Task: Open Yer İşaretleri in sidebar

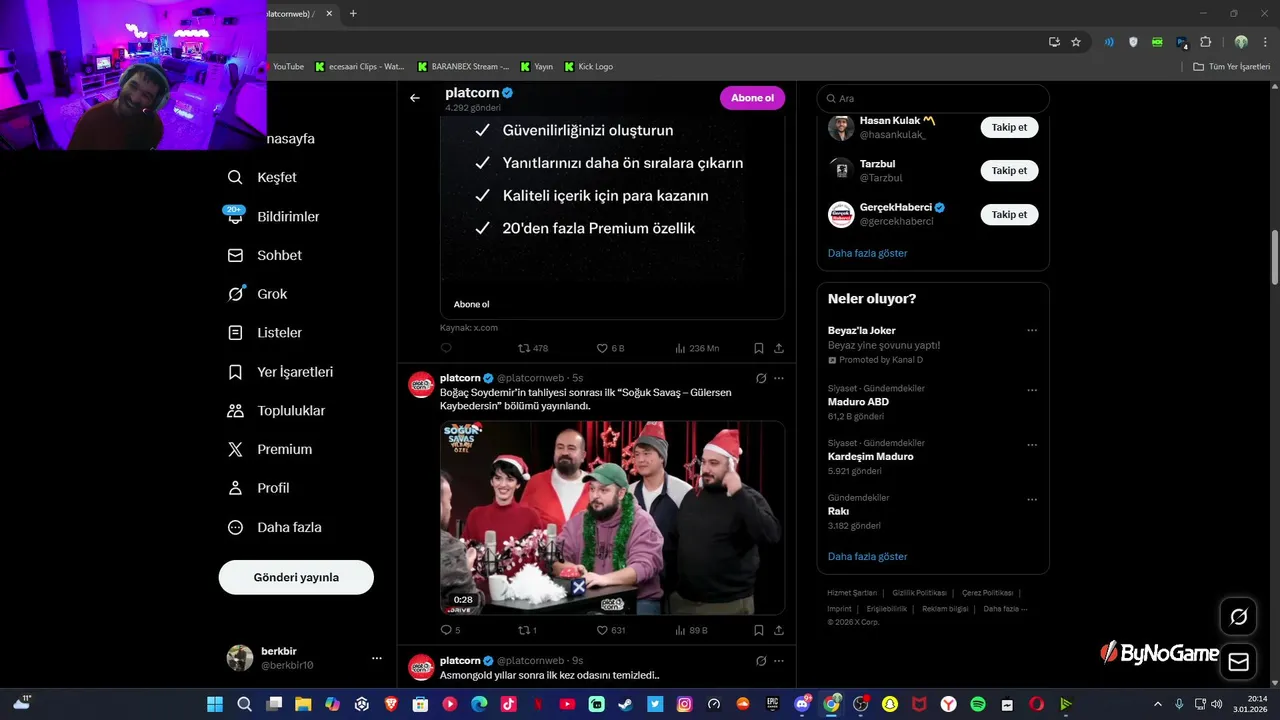Action: 280,372
